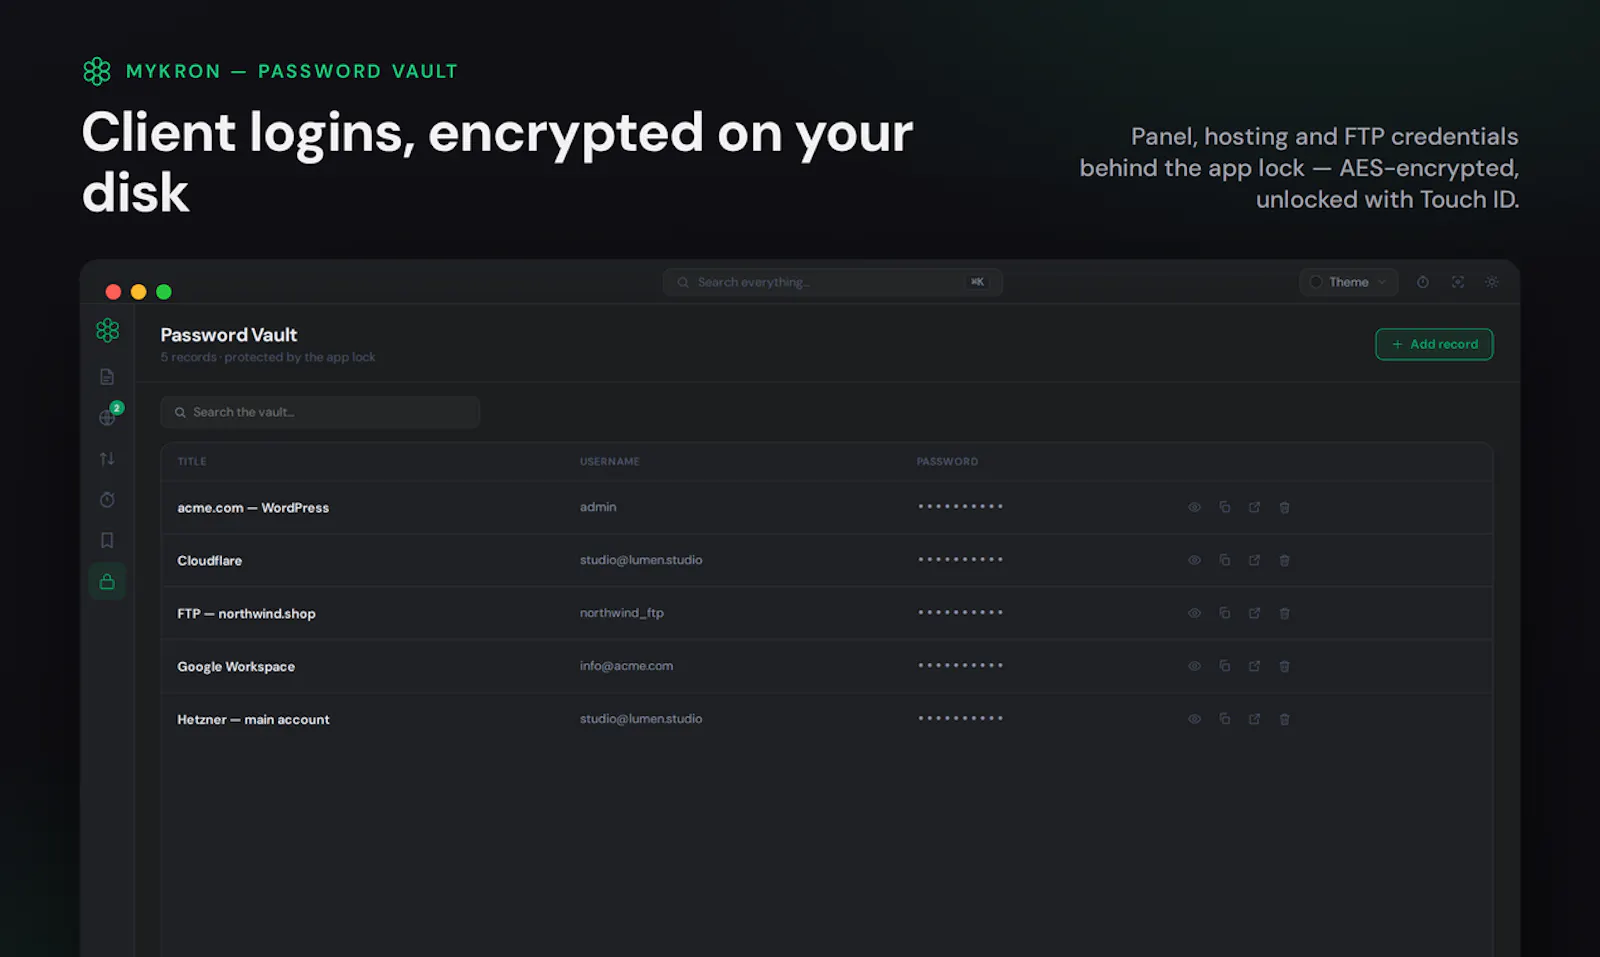
Task: Click the admin username
Action: tap(598, 507)
